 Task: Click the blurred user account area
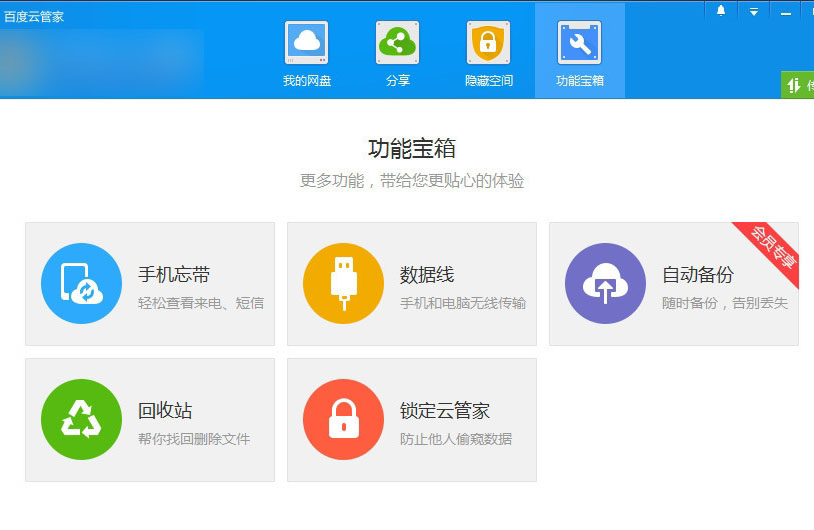pos(100,60)
